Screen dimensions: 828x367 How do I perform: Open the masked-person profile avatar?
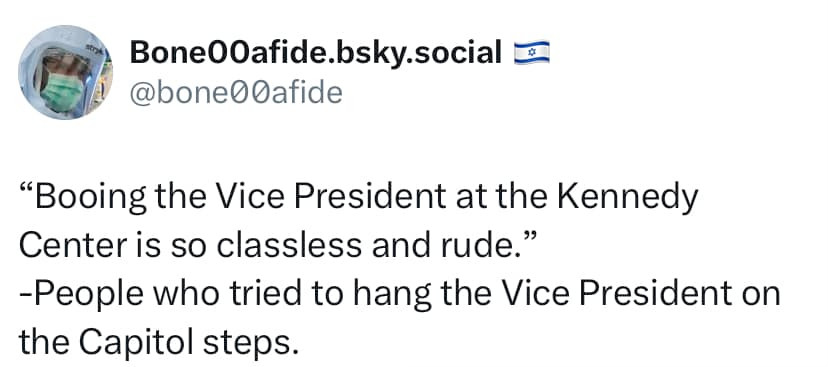(x=65, y=72)
